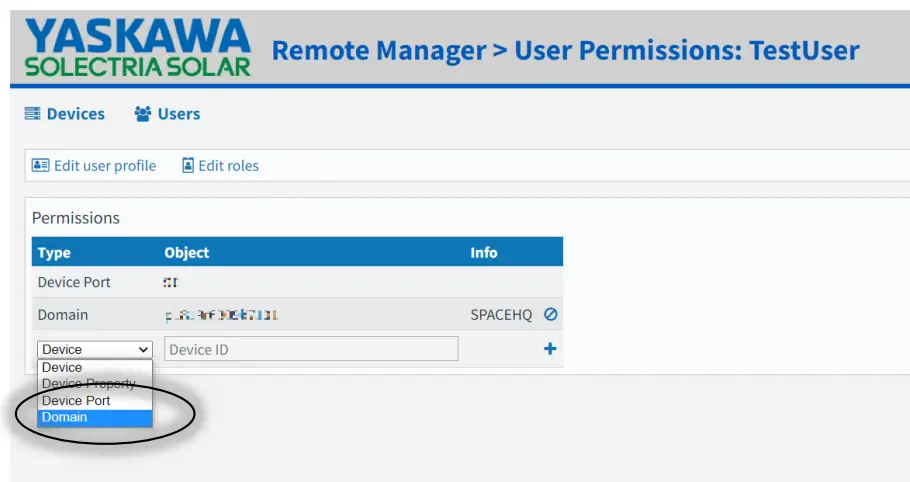Click the Yaskawa Solectria Solar logo

click(138, 48)
